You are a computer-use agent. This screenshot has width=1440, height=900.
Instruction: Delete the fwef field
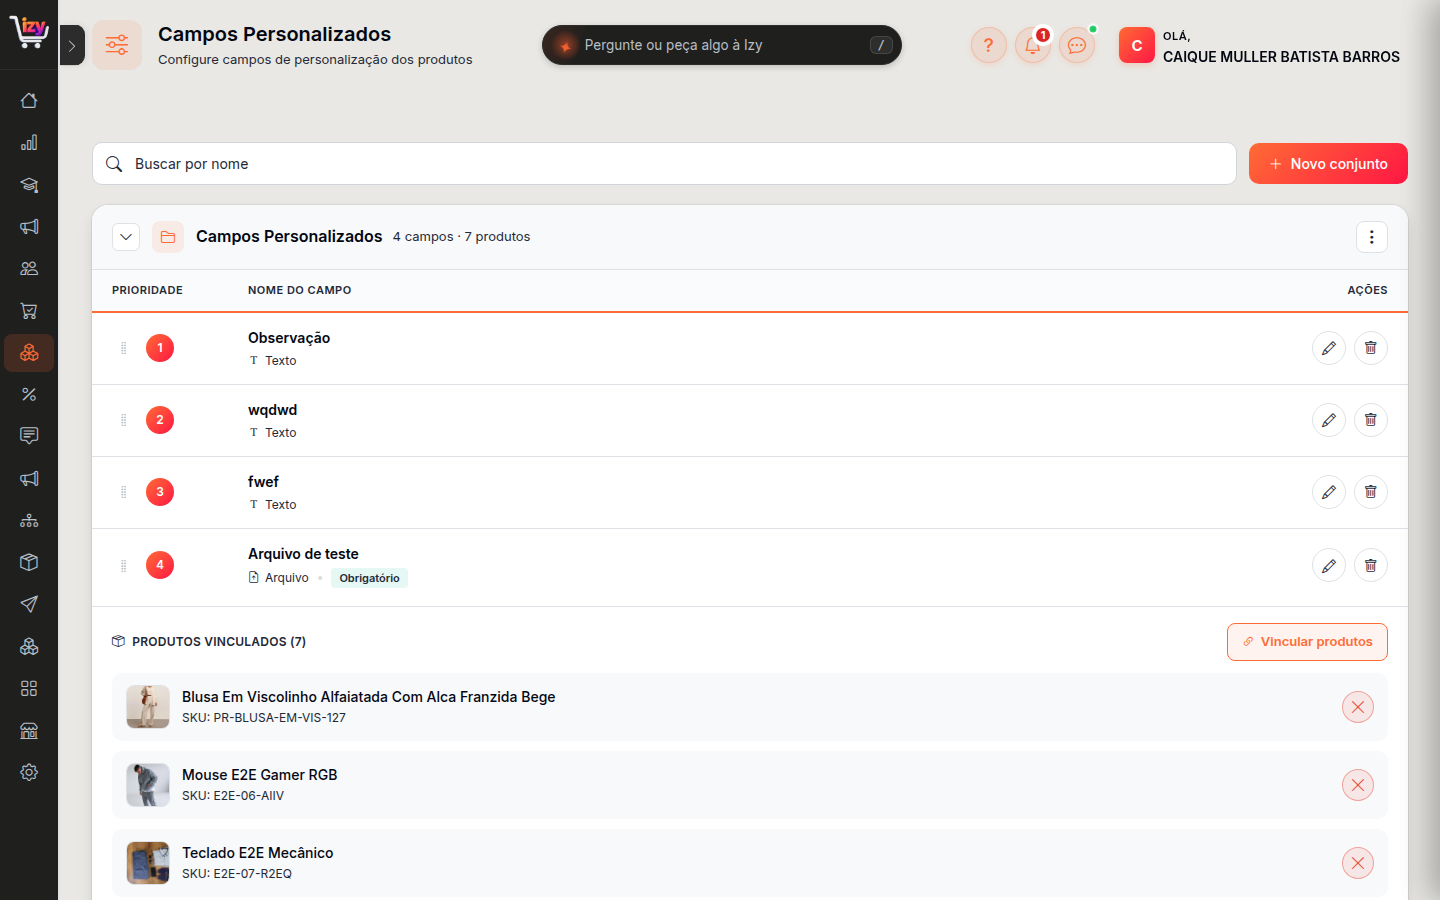[1371, 492]
